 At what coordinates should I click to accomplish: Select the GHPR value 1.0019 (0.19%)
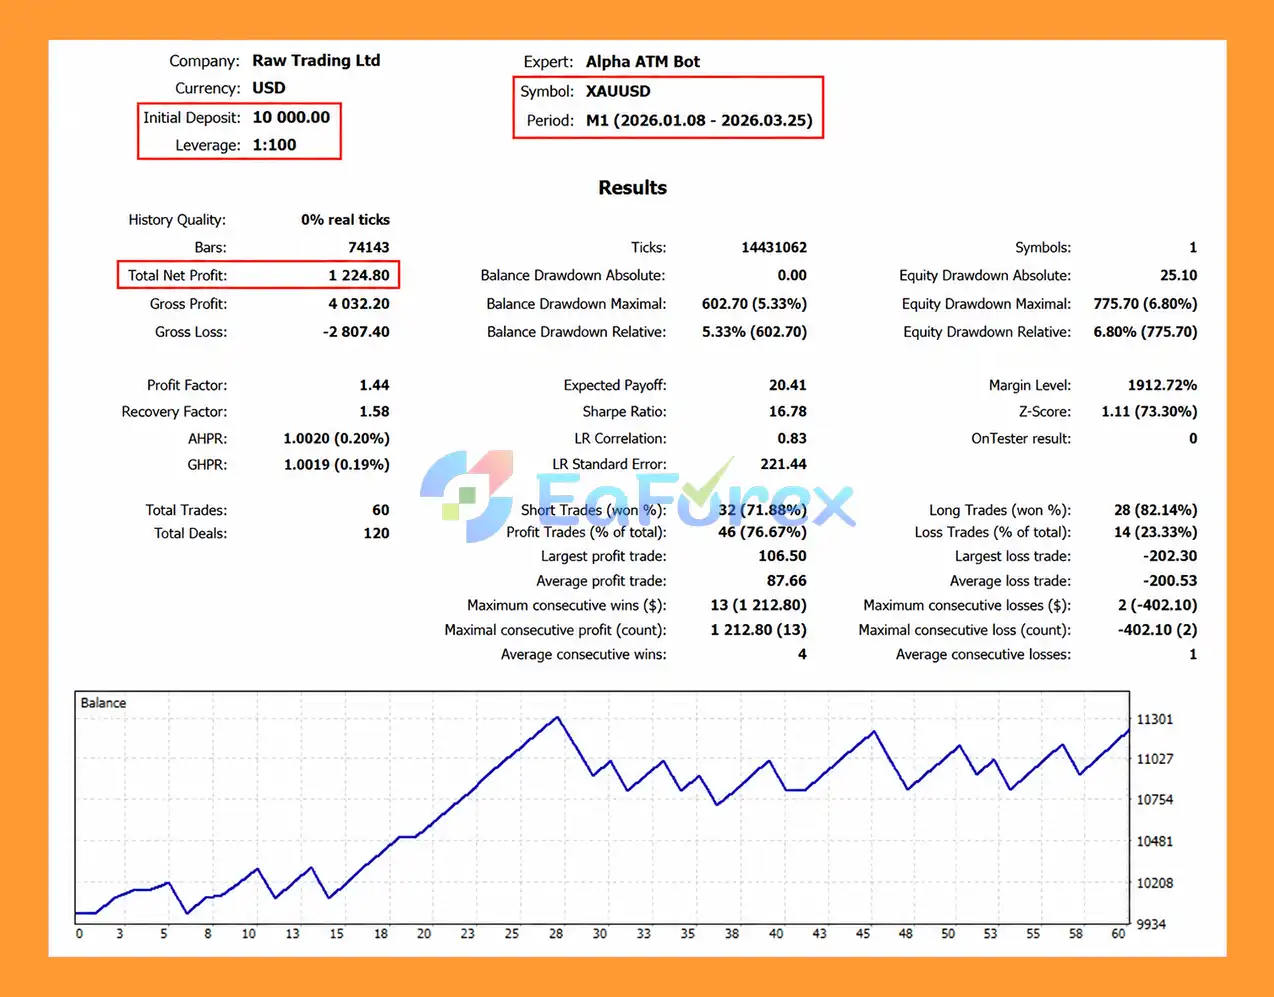tap(337, 464)
